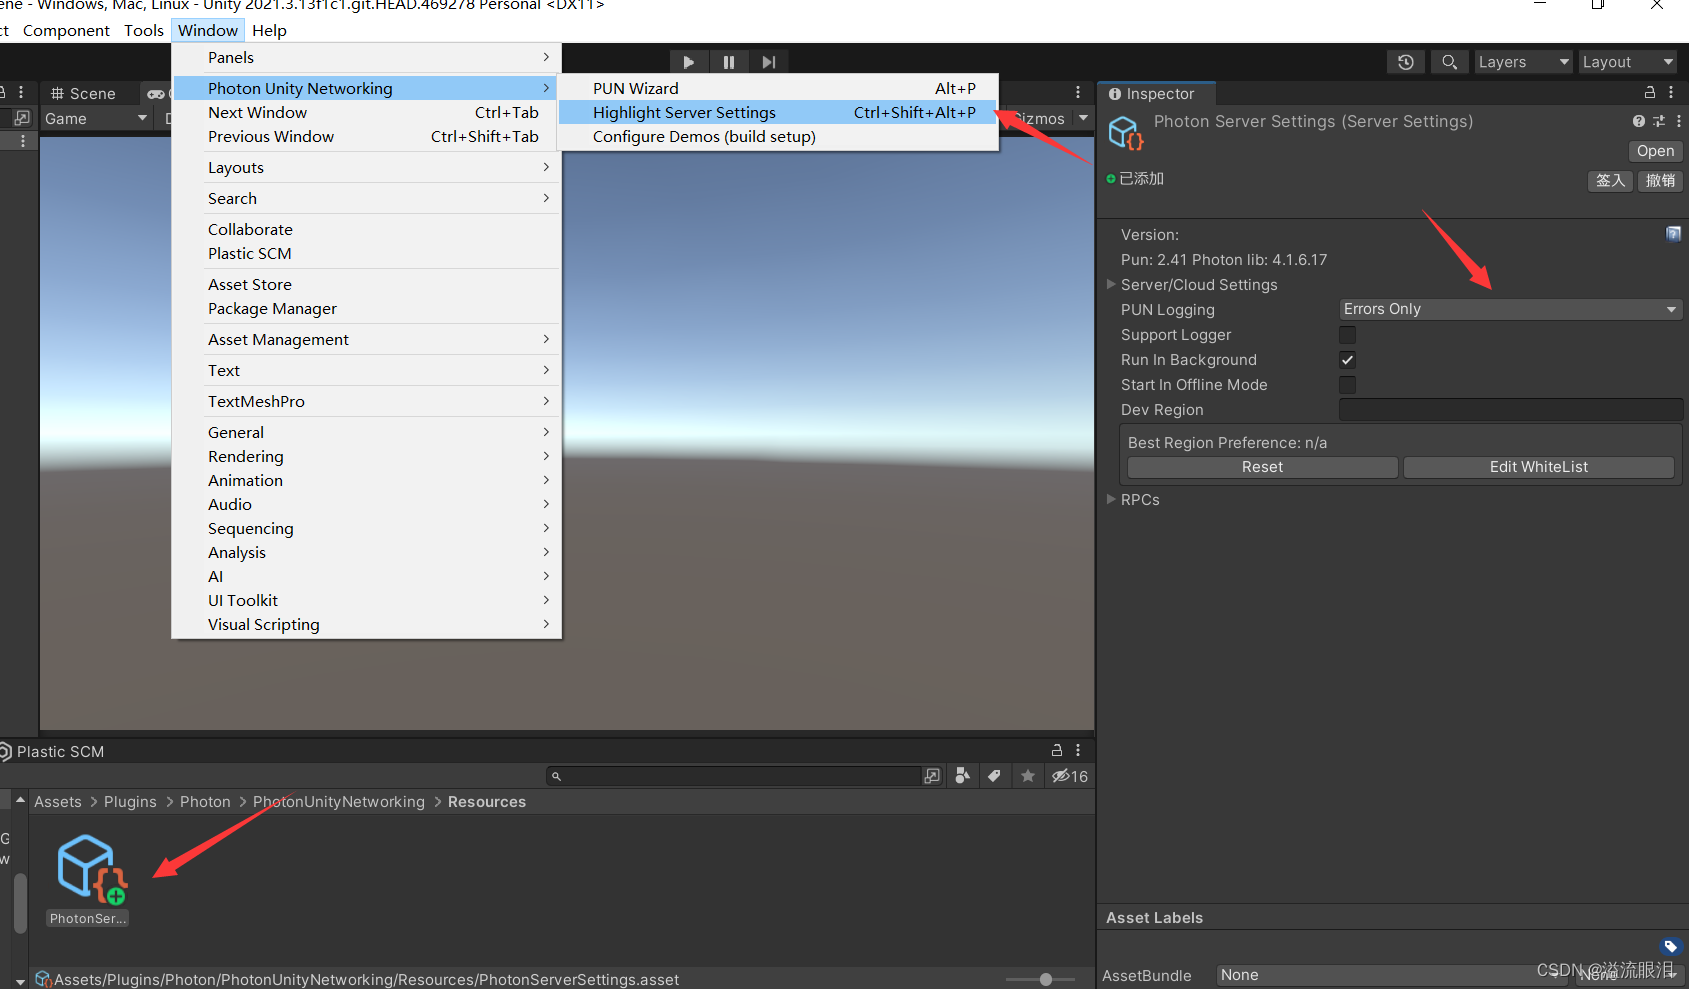Image resolution: width=1689 pixels, height=989 pixels.
Task: Switch to the Scene tab
Action: point(84,93)
